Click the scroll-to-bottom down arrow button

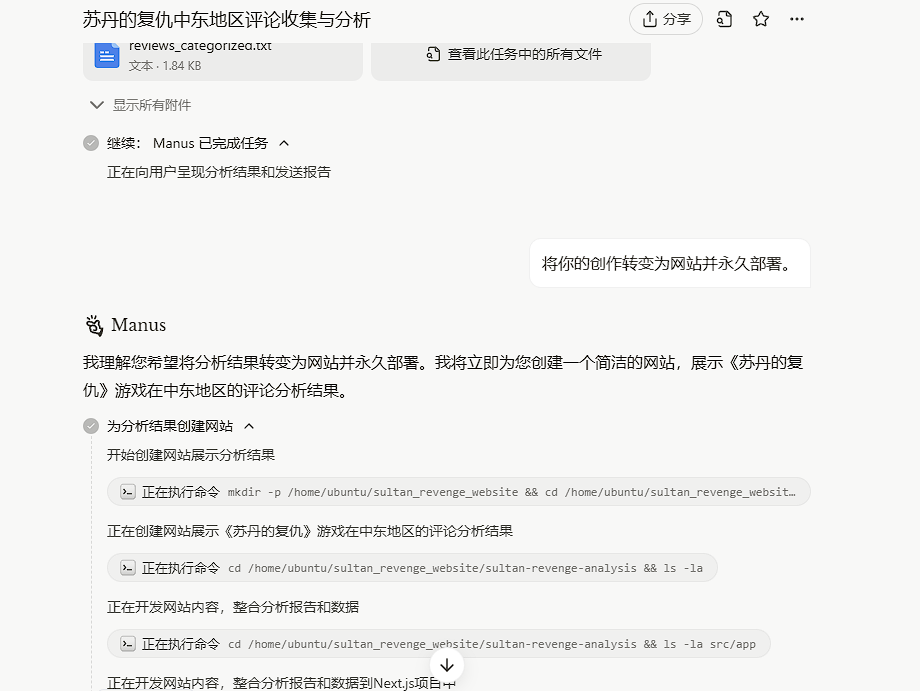coord(447,665)
